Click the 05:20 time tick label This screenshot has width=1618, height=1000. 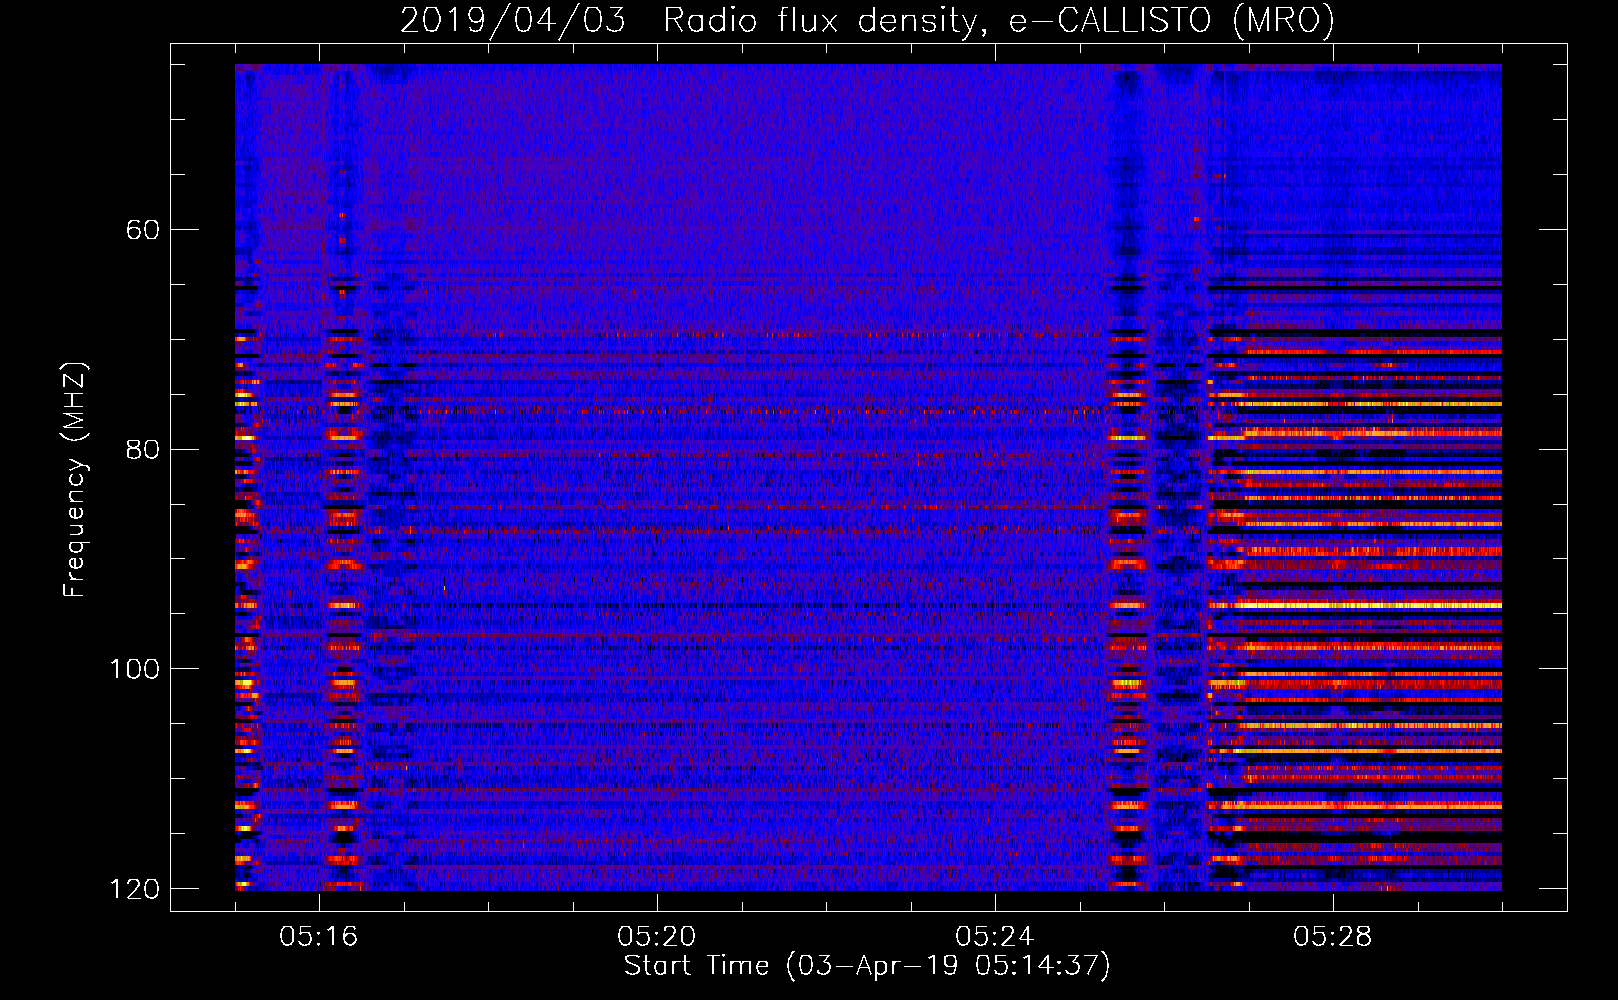(657, 936)
